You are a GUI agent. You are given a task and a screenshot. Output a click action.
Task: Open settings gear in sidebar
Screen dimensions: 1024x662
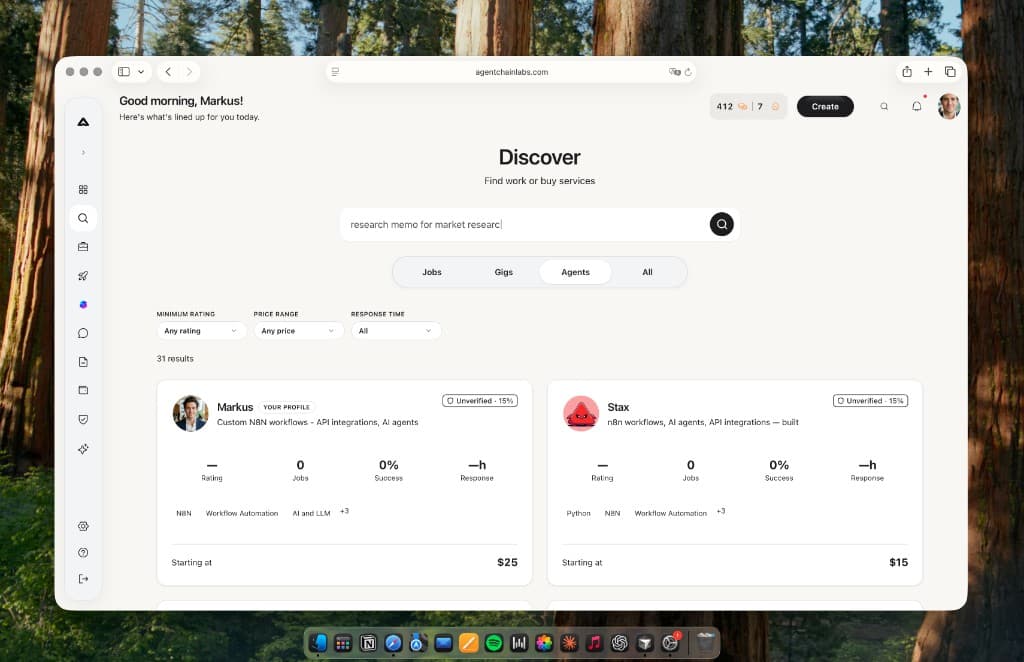pos(83,526)
